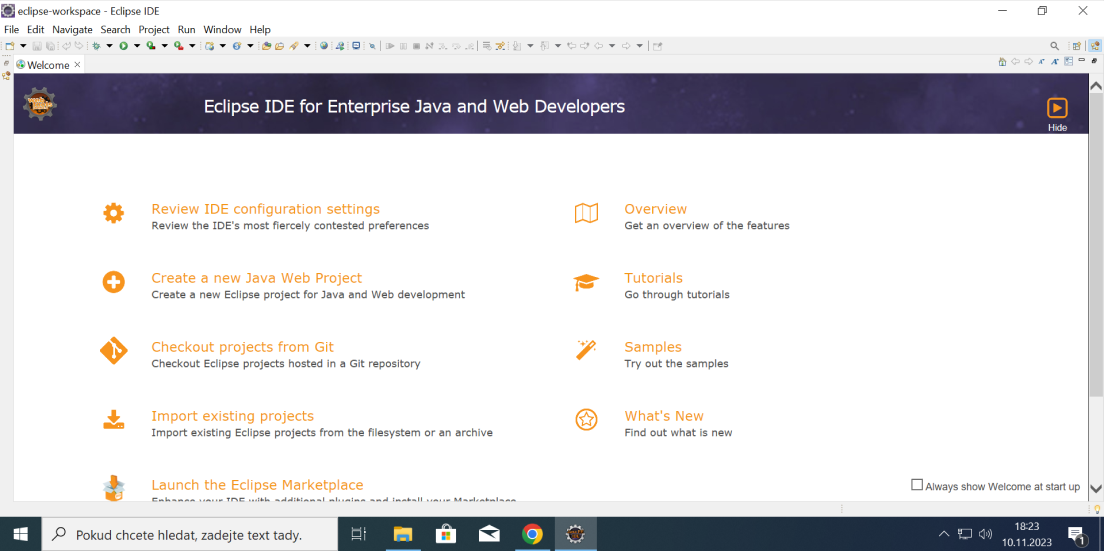
Task: Click the Import existing projects link
Action: (232, 416)
